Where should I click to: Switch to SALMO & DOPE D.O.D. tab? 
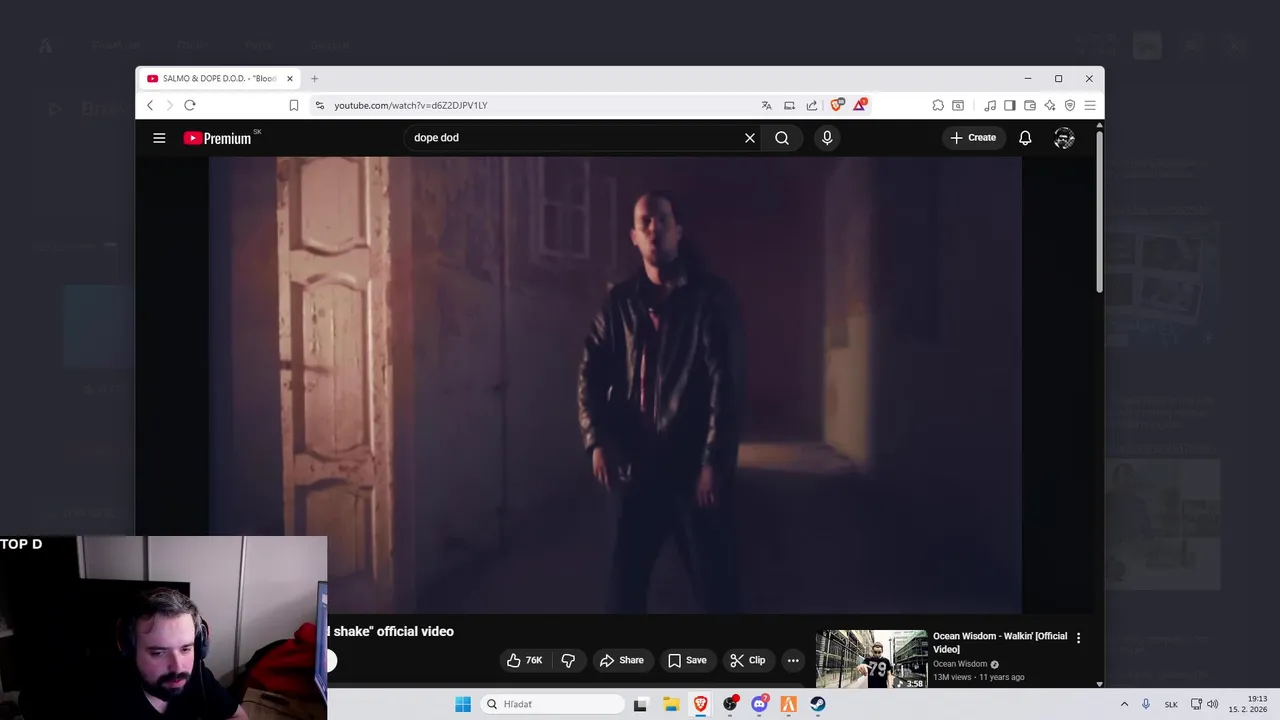coord(217,78)
